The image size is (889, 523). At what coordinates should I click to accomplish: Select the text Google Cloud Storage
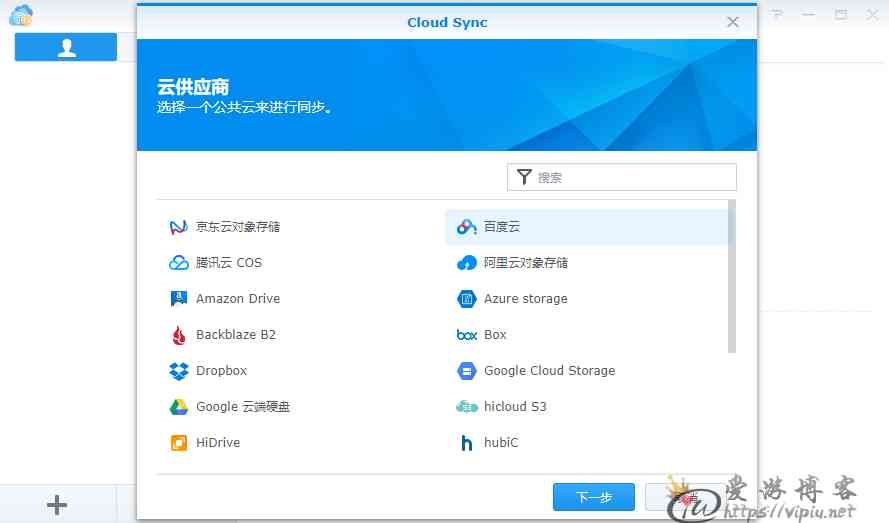click(x=549, y=371)
